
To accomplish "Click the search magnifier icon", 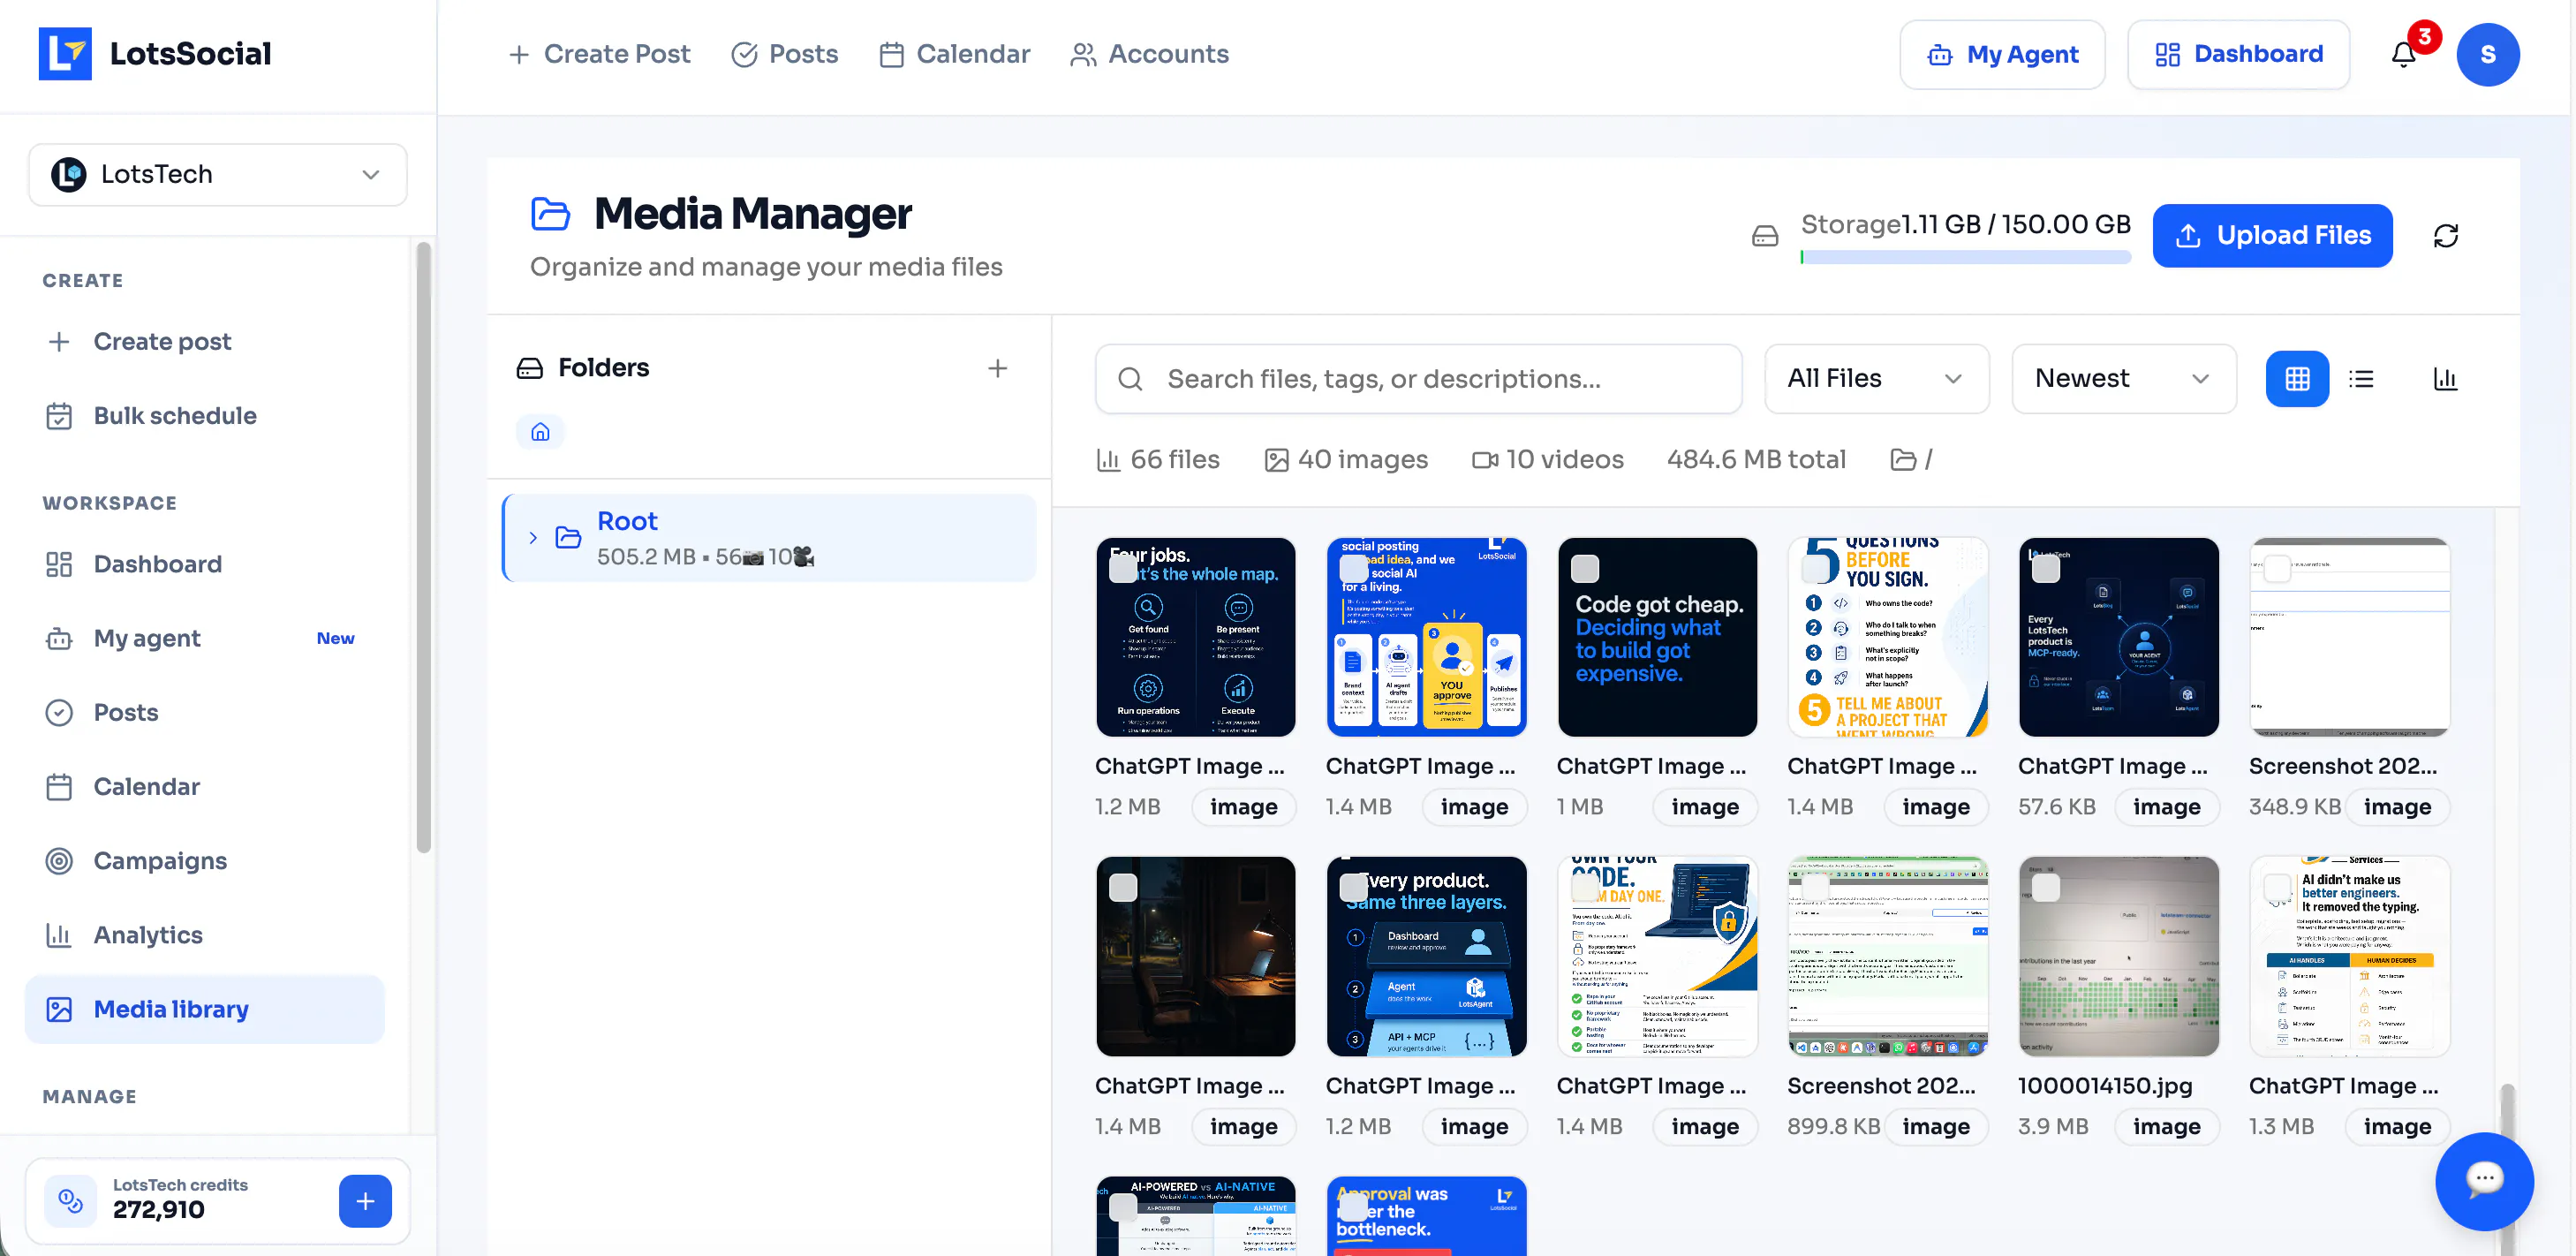I will [x=1130, y=379].
